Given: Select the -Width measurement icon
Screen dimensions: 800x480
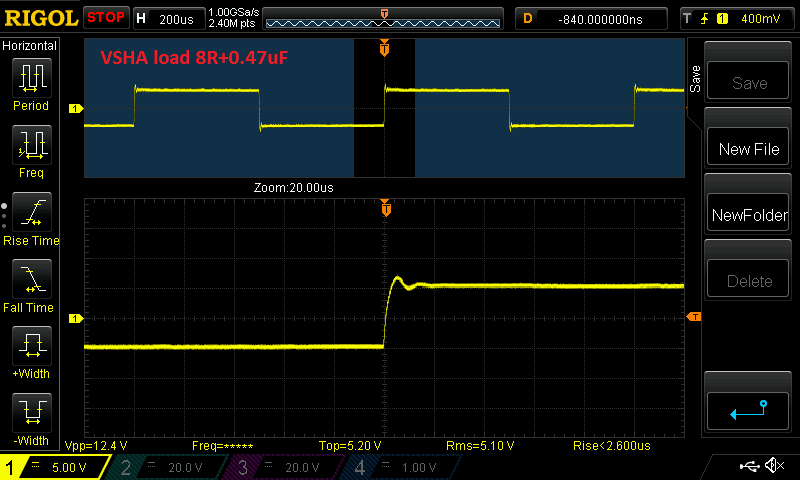Looking at the screenshot, I should pyautogui.click(x=32, y=412).
